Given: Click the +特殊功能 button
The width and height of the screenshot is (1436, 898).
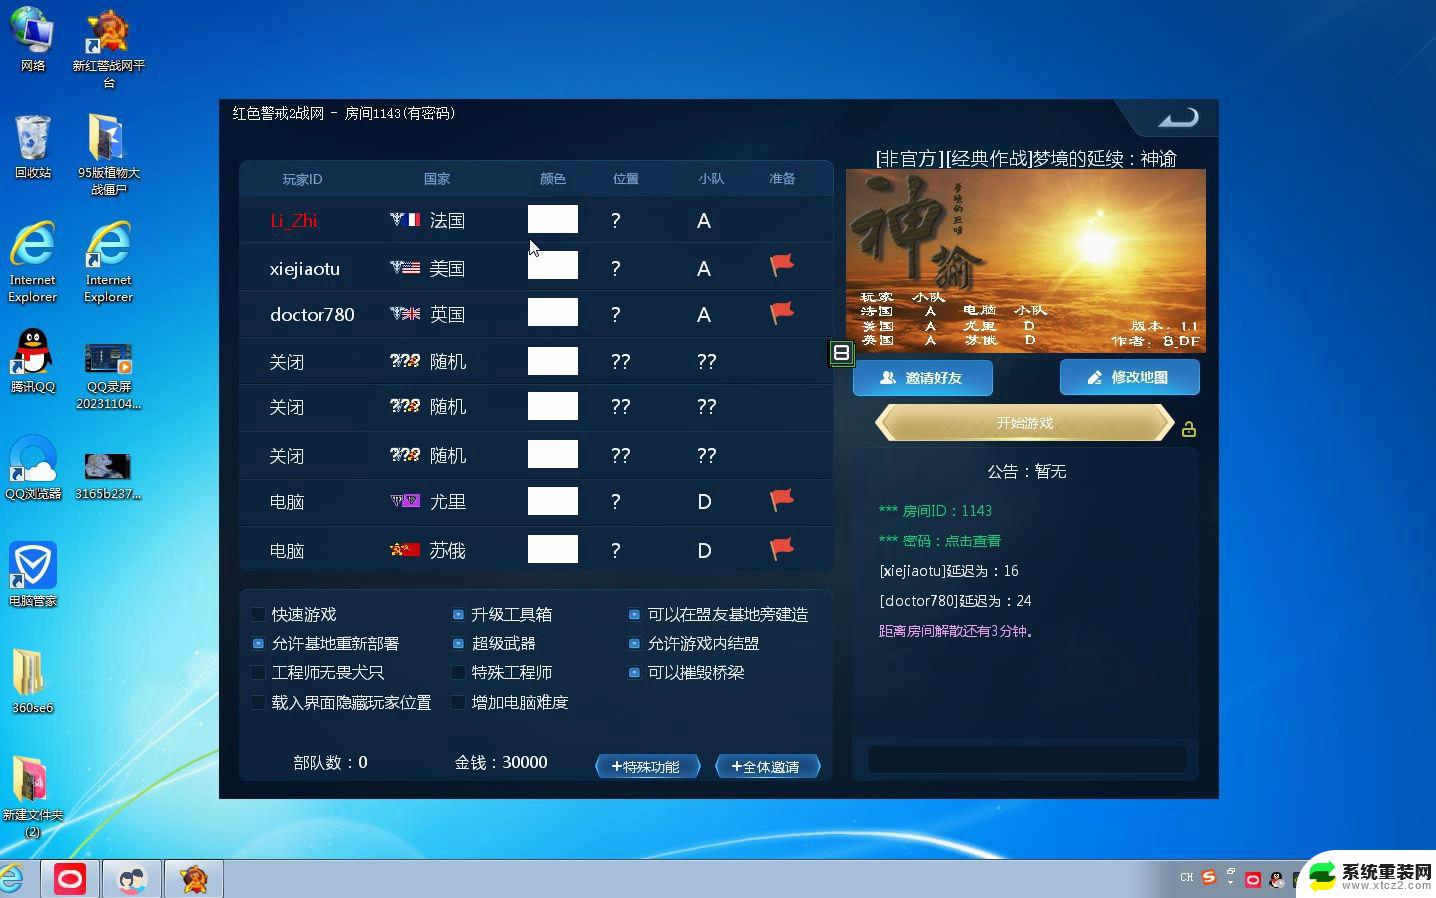Looking at the screenshot, I should pyautogui.click(x=647, y=766).
